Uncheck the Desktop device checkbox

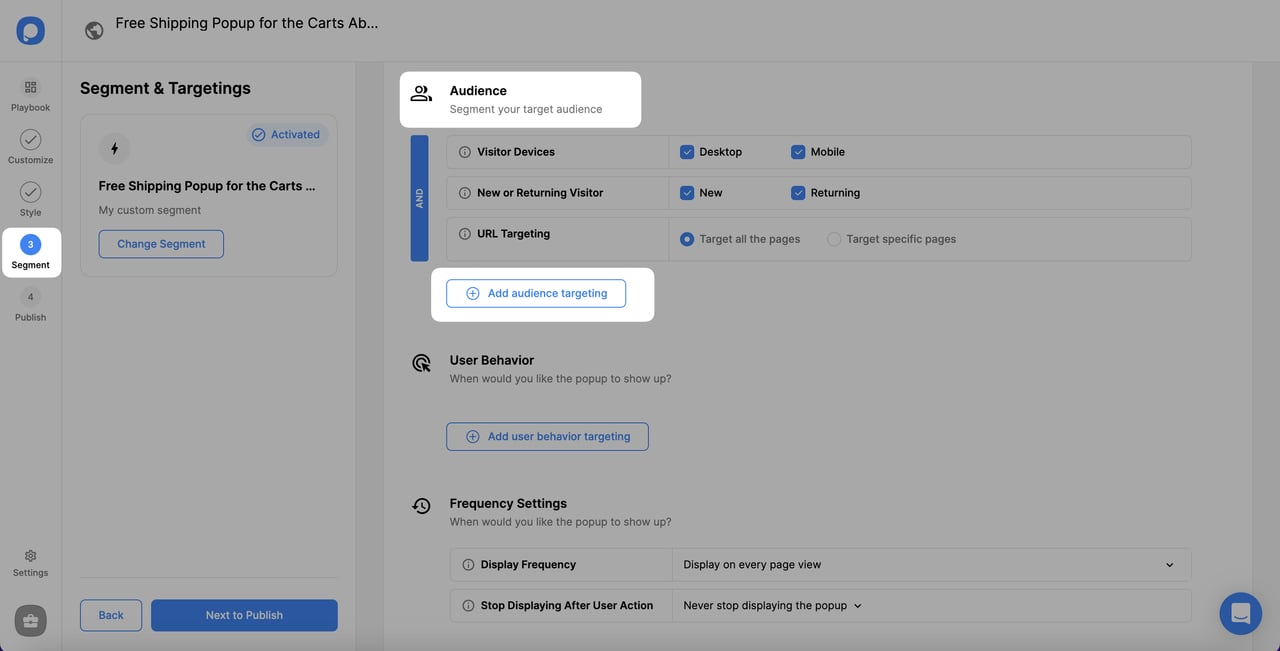[687, 152]
